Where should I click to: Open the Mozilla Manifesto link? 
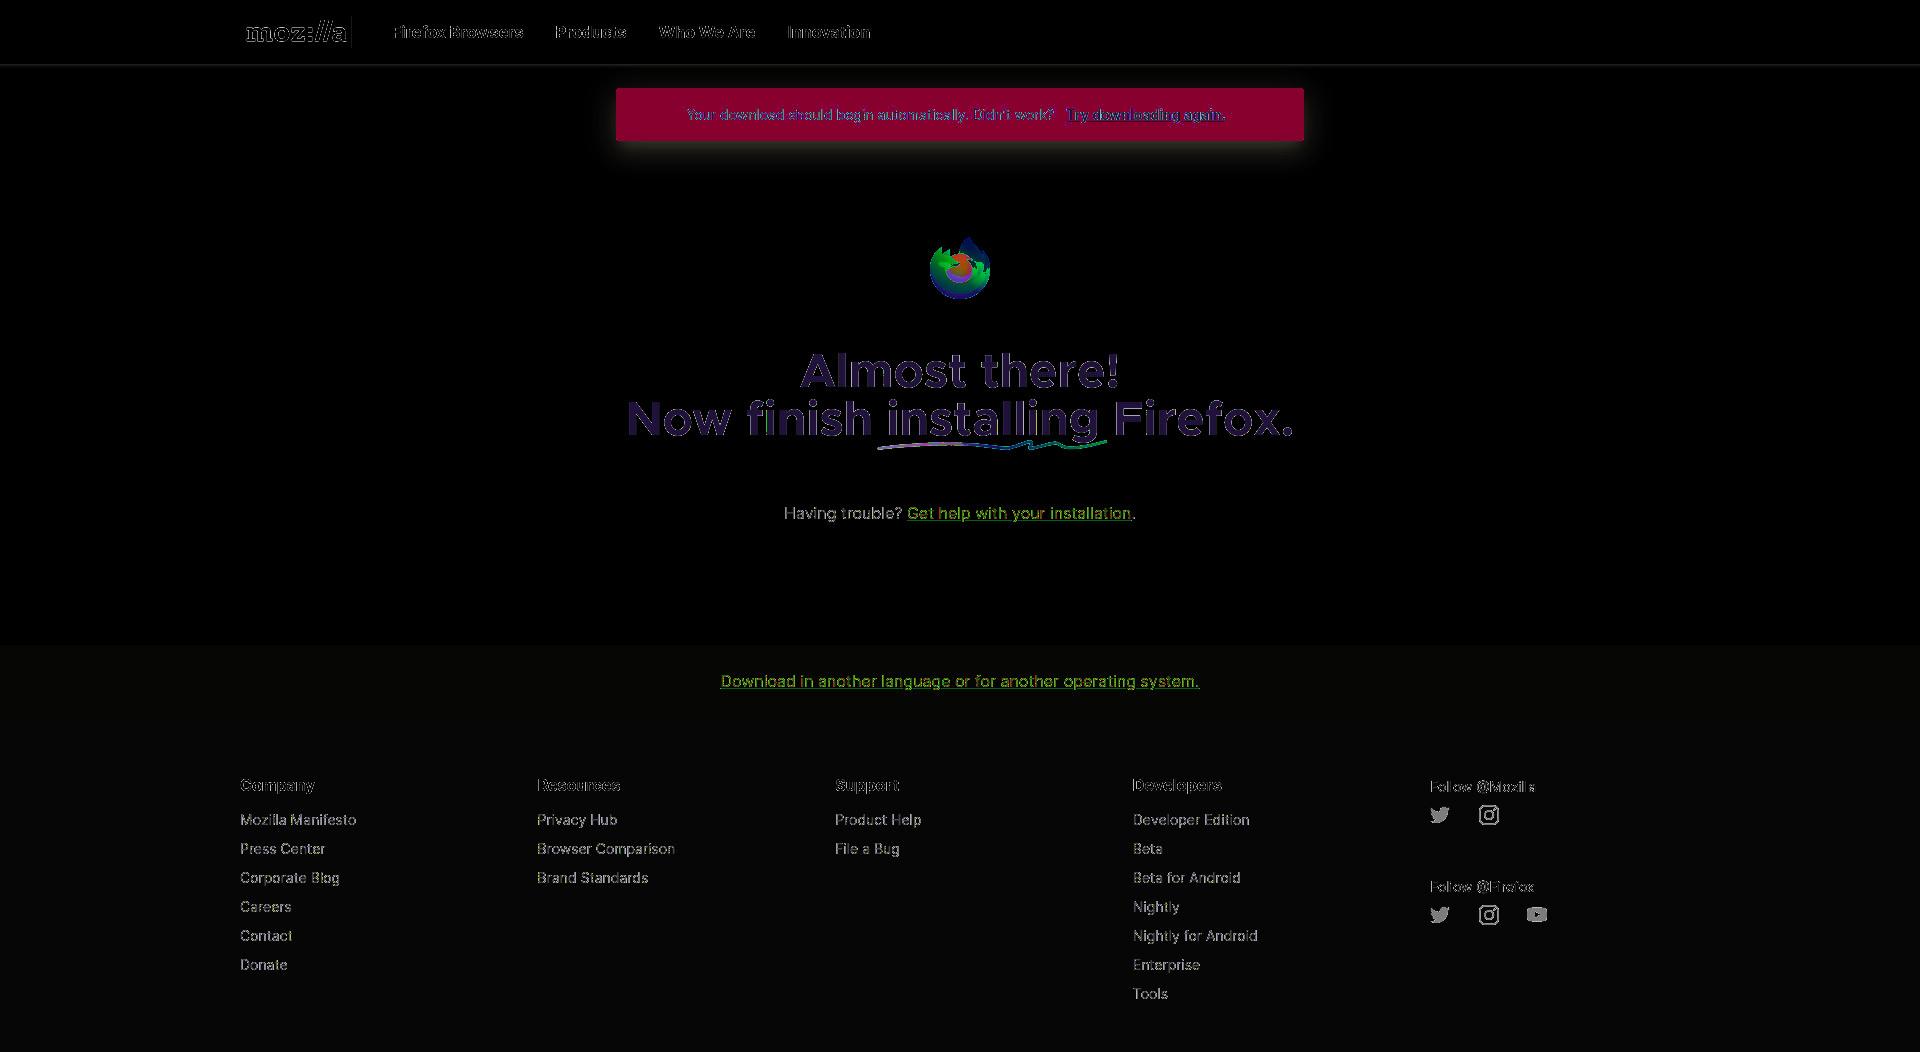[x=298, y=820]
